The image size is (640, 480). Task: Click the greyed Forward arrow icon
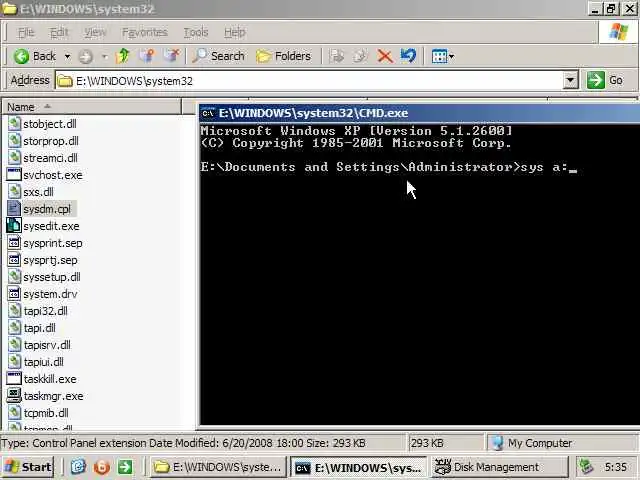coord(85,56)
